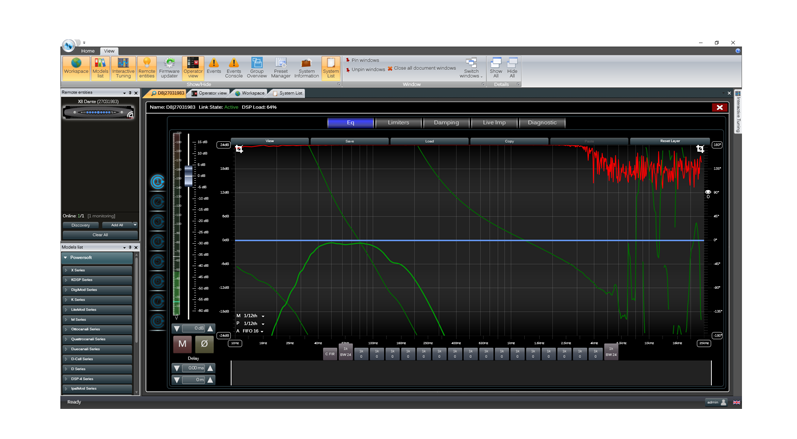Viewport: 797px width, 439px height.
Task: Toggle the Mute M button
Action: coord(182,344)
